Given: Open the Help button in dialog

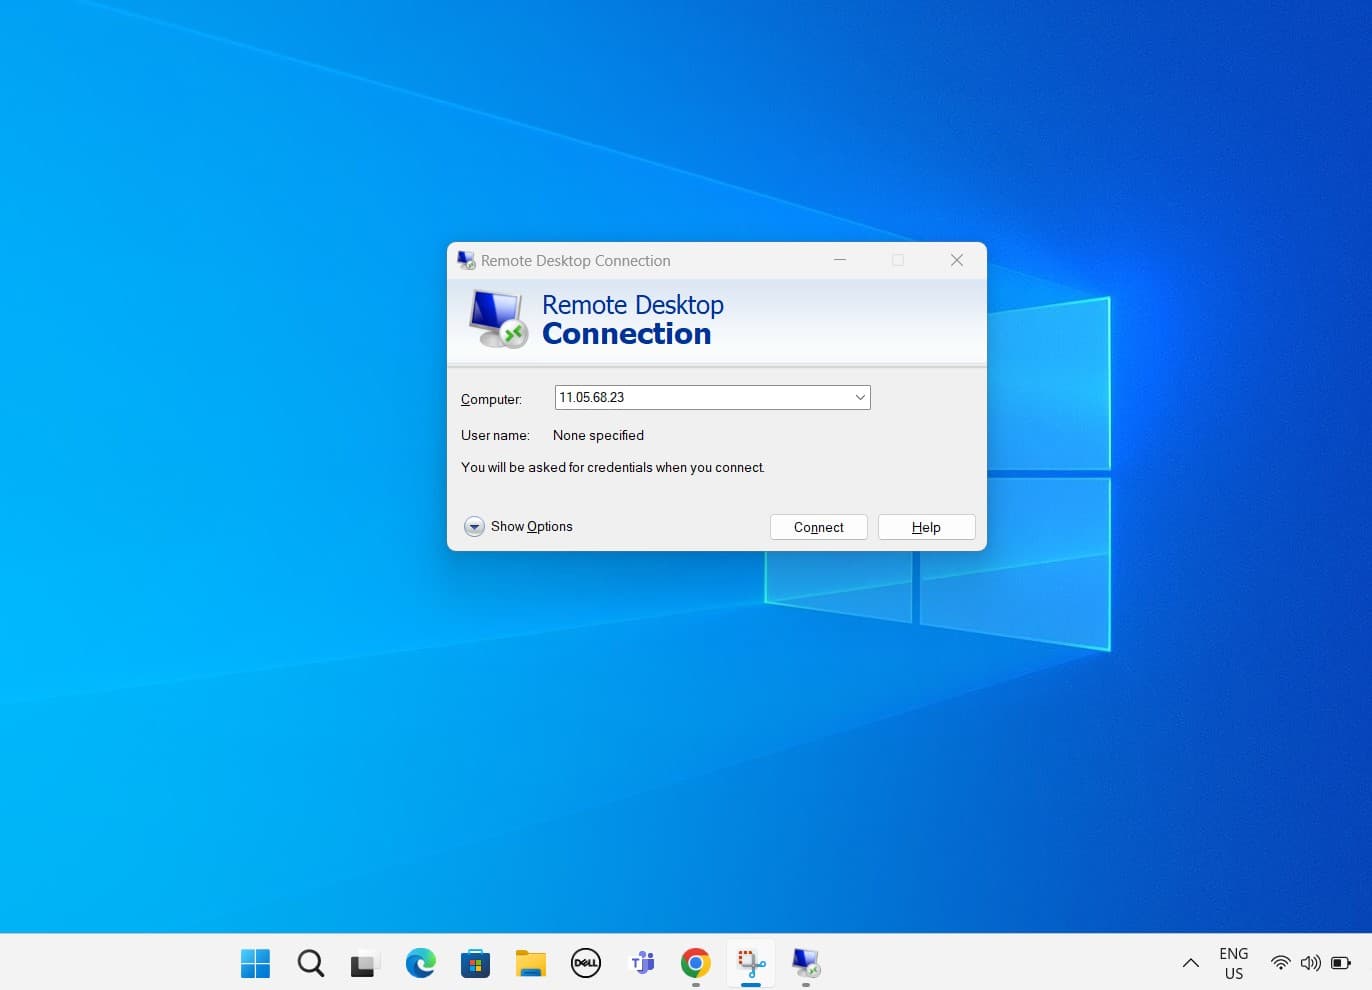Looking at the screenshot, I should tap(926, 527).
